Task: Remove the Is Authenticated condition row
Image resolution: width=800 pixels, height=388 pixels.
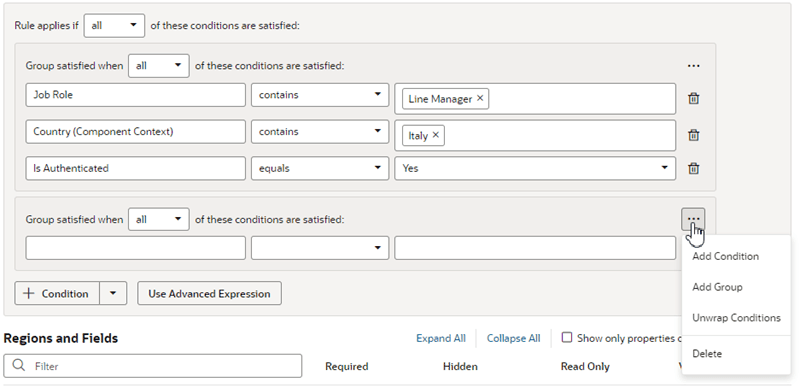Action: 693,168
